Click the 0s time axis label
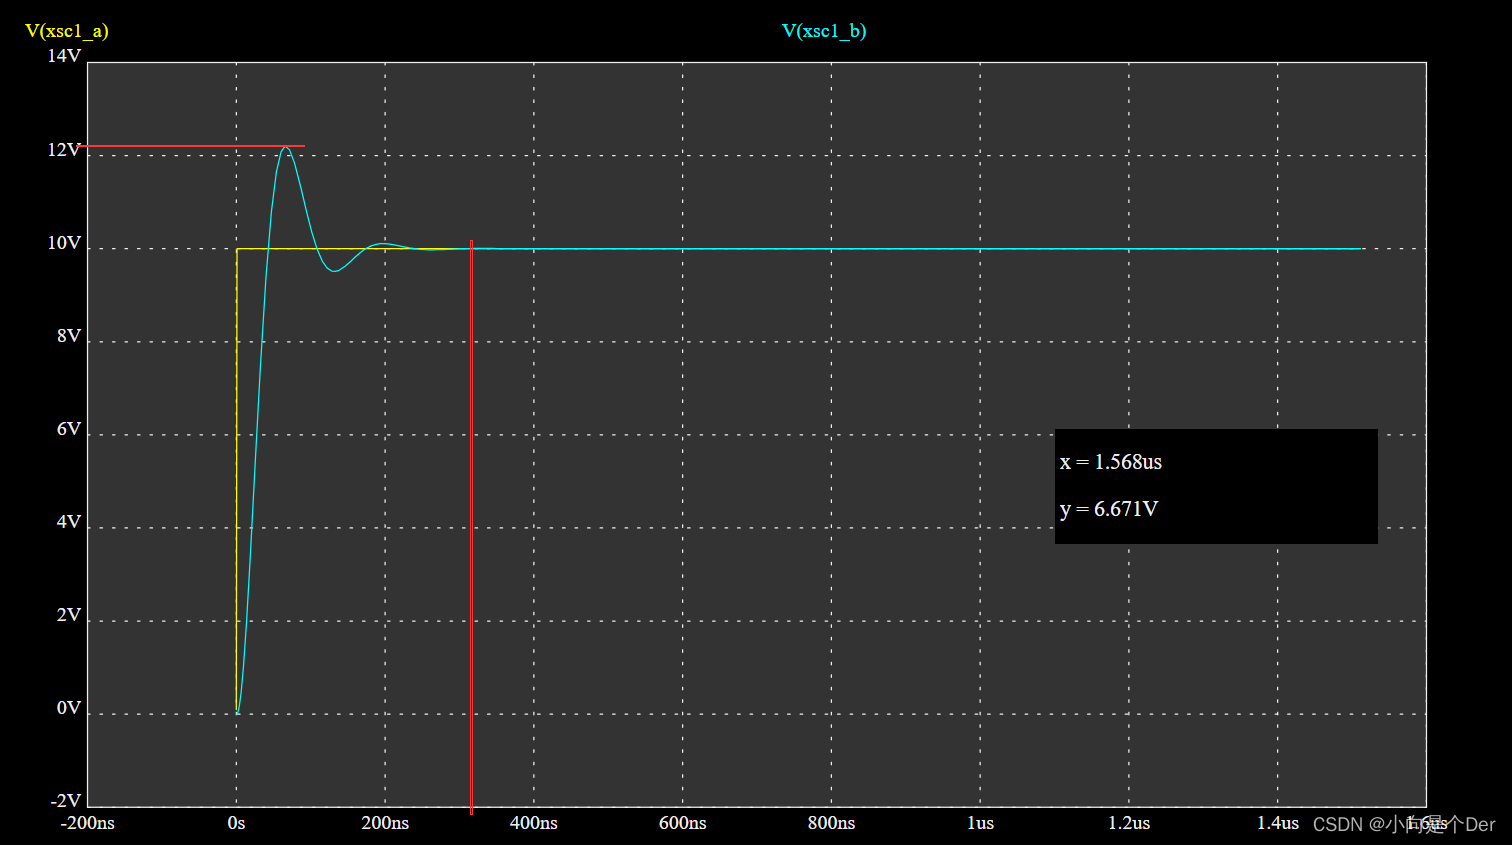Screen dimensions: 1512x845 click(236, 823)
